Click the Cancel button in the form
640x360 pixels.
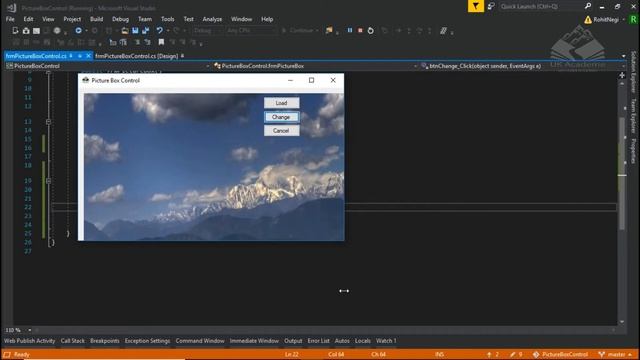pyautogui.click(x=281, y=131)
